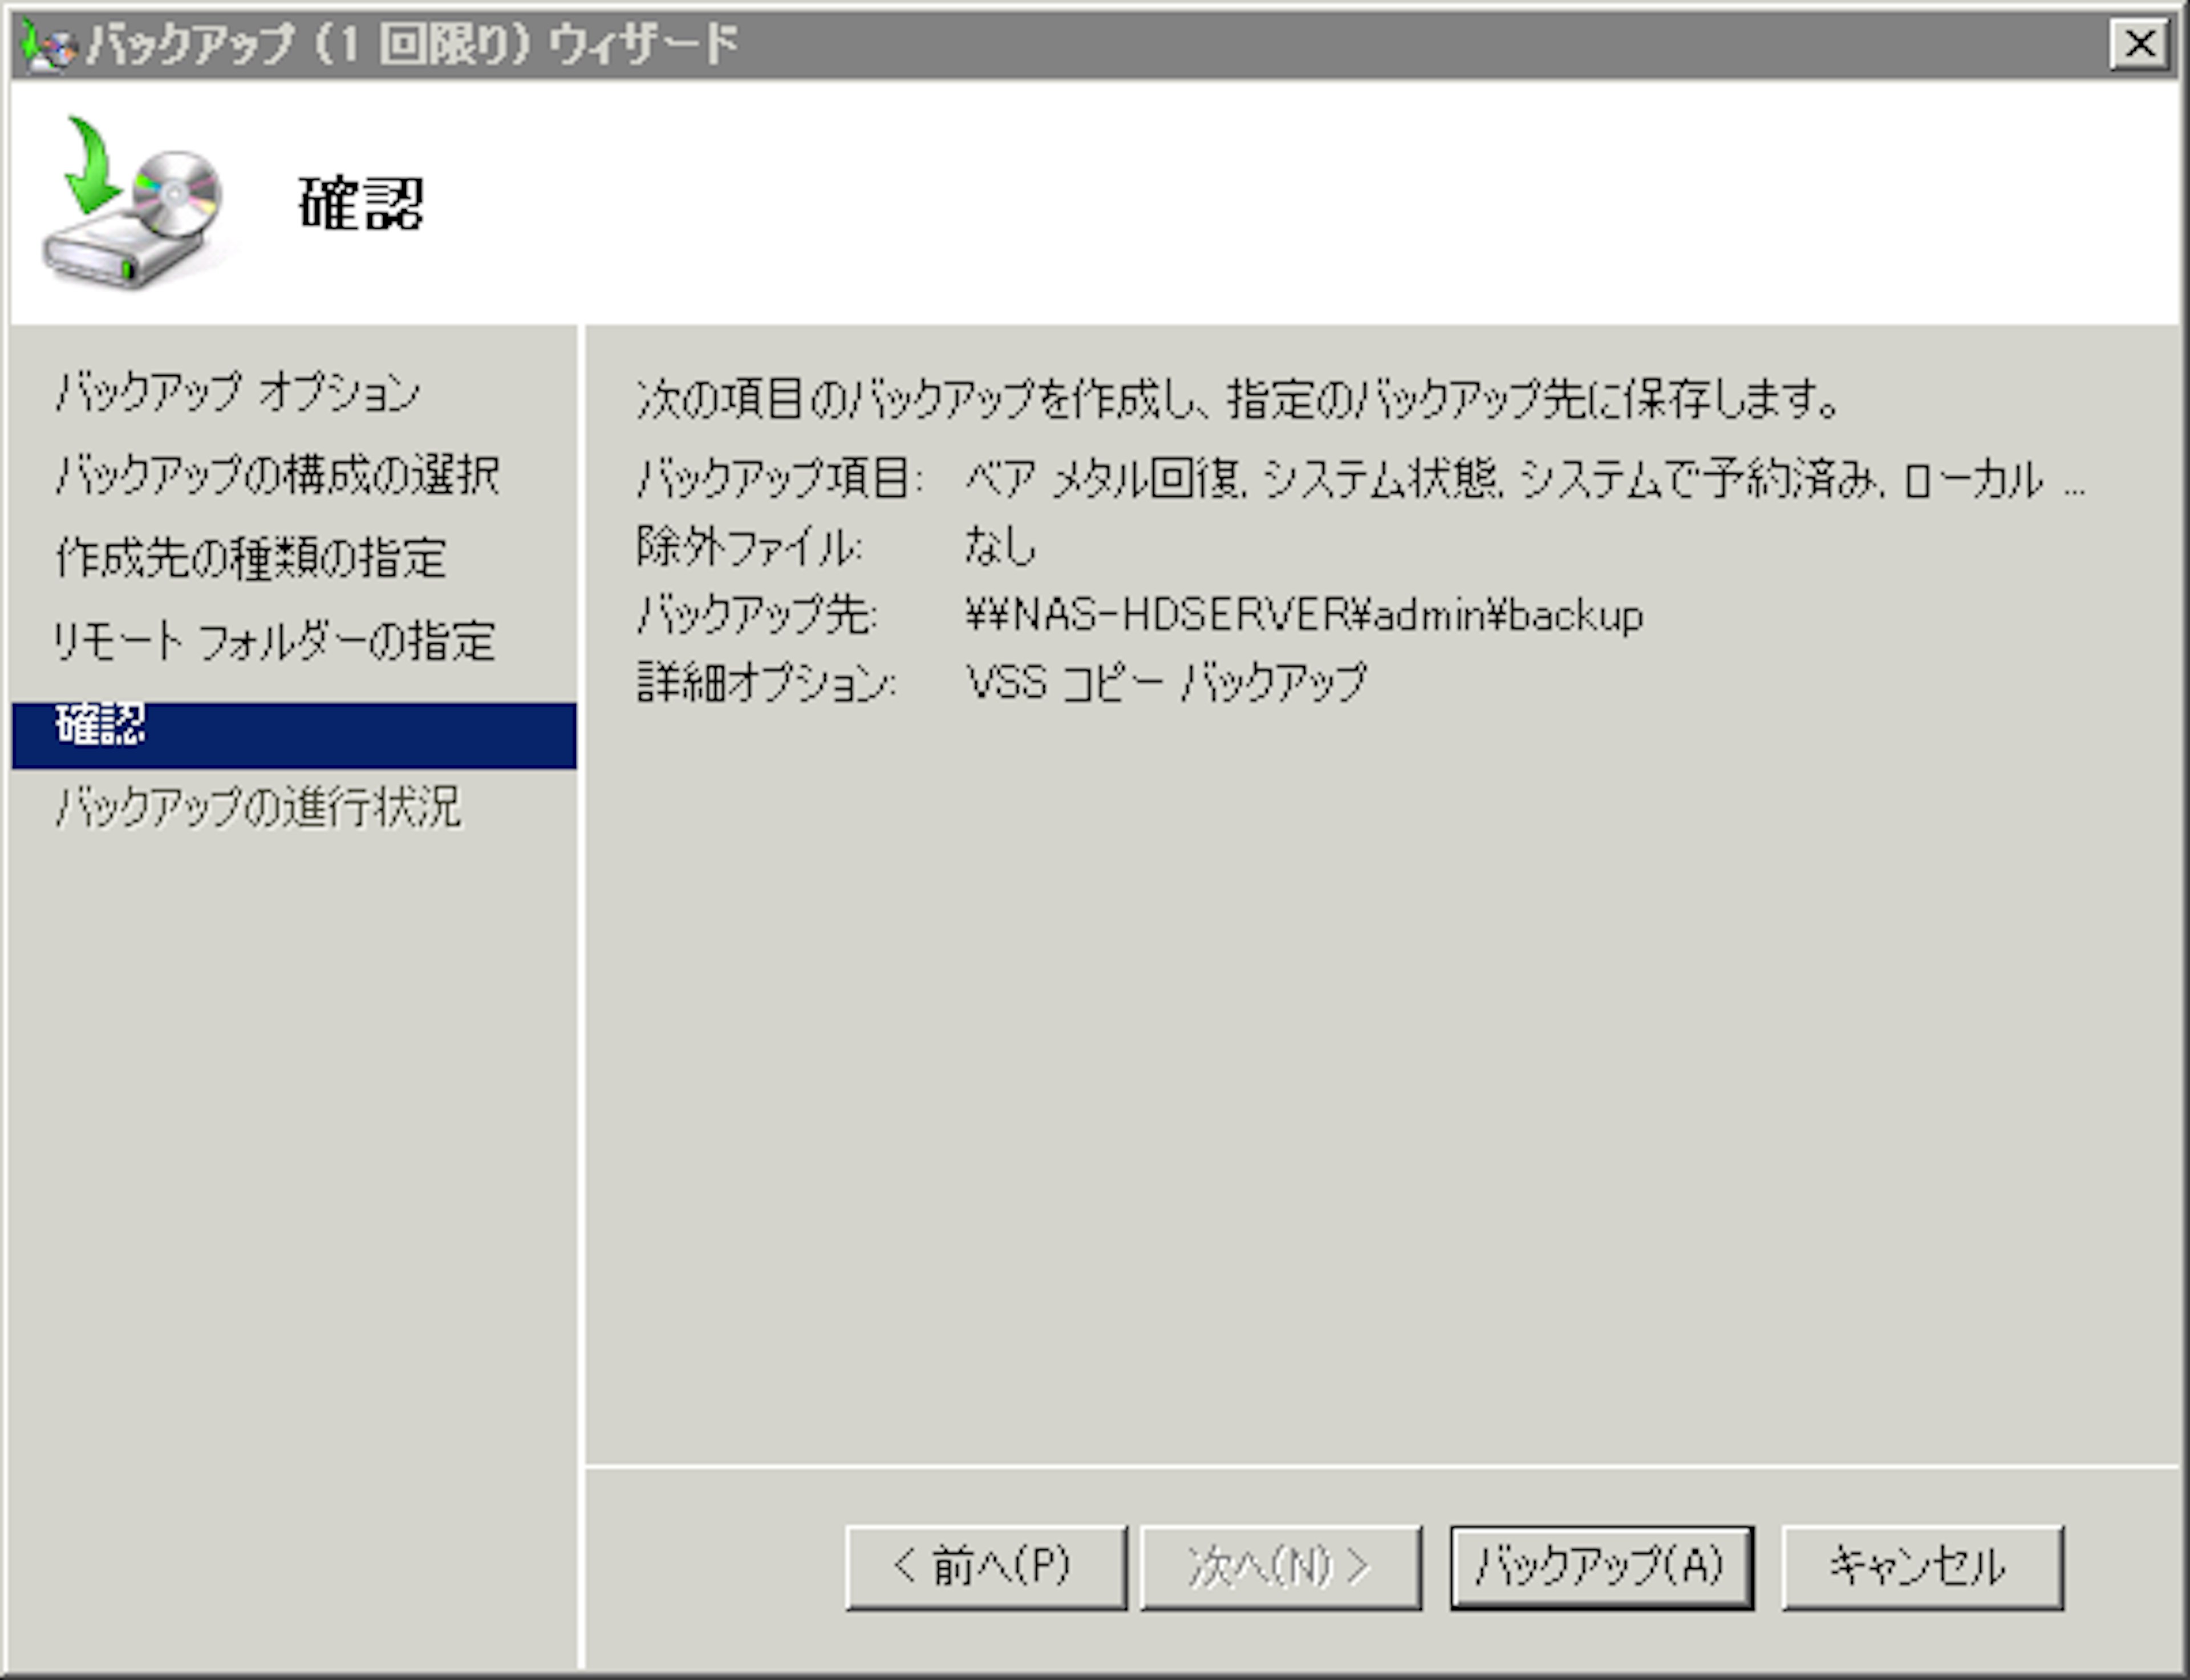
Task: Go to the 作成先の種類の指定 step
Action: point(251,558)
